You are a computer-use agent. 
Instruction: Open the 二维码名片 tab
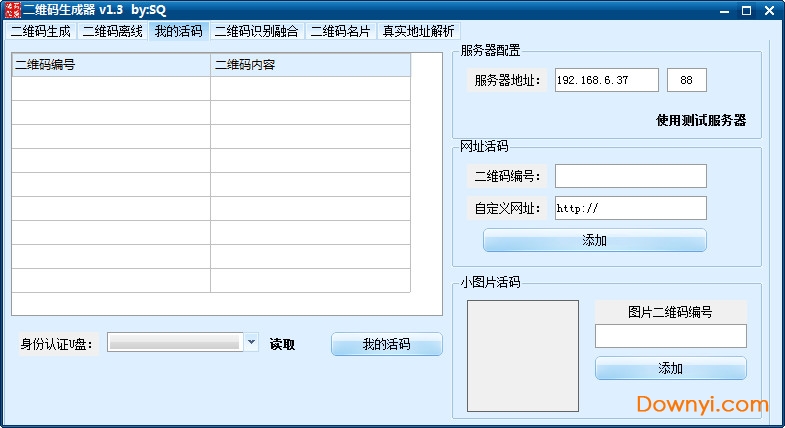pyautogui.click(x=340, y=31)
